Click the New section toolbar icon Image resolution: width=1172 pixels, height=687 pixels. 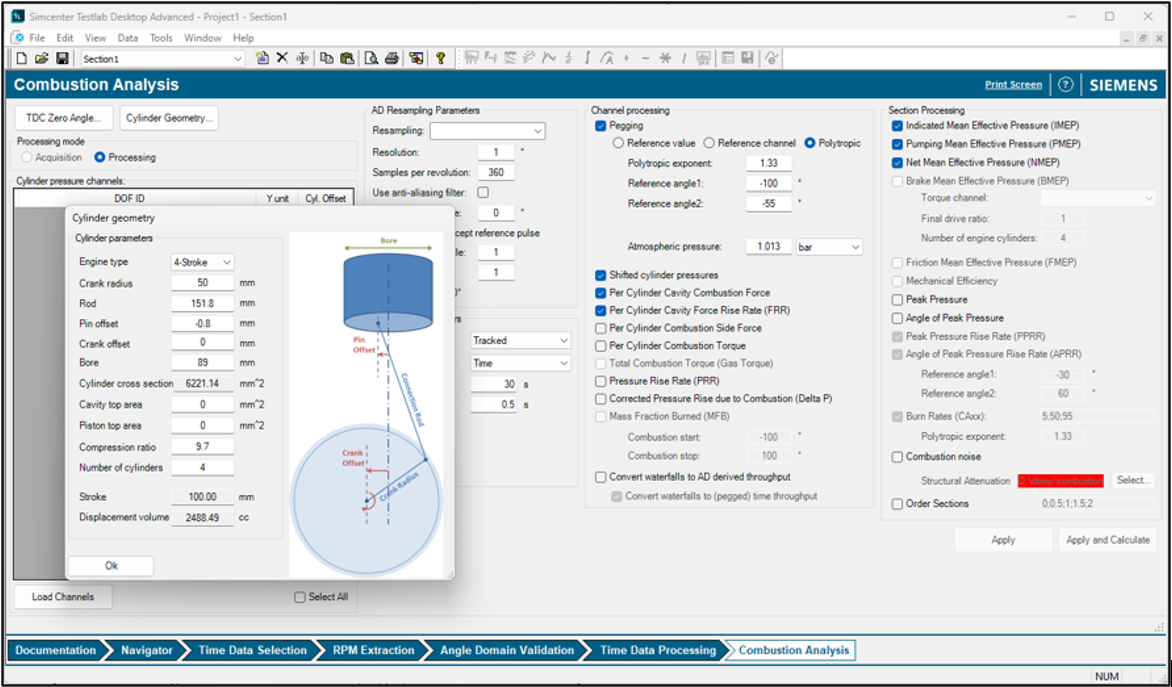[x=262, y=58]
